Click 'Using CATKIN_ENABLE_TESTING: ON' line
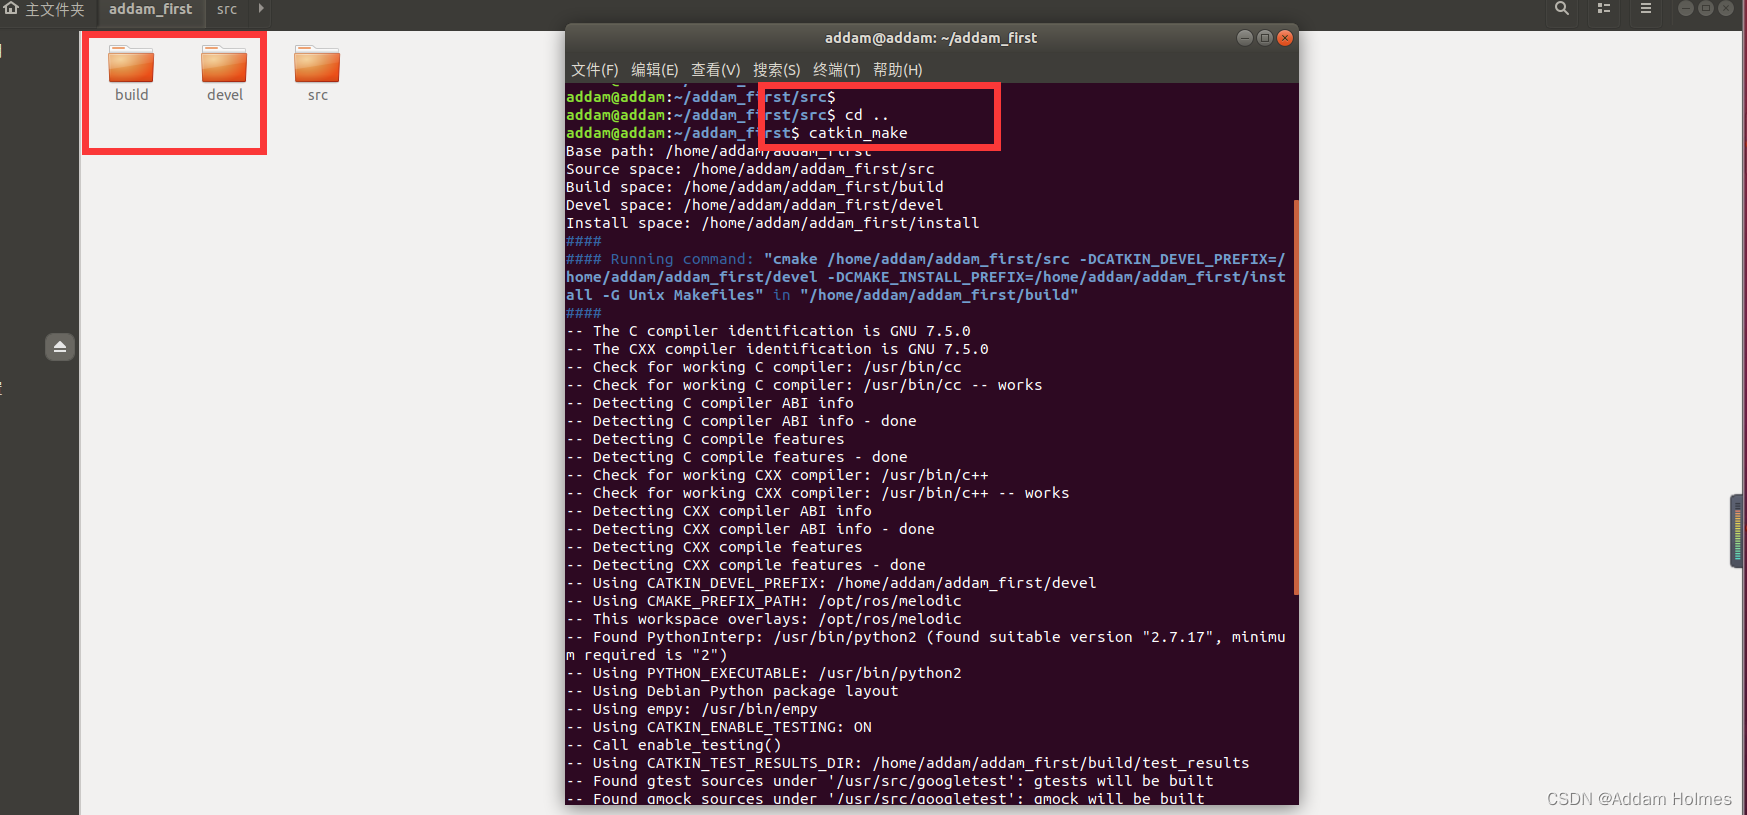The height and width of the screenshot is (815, 1747). pos(719,727)
